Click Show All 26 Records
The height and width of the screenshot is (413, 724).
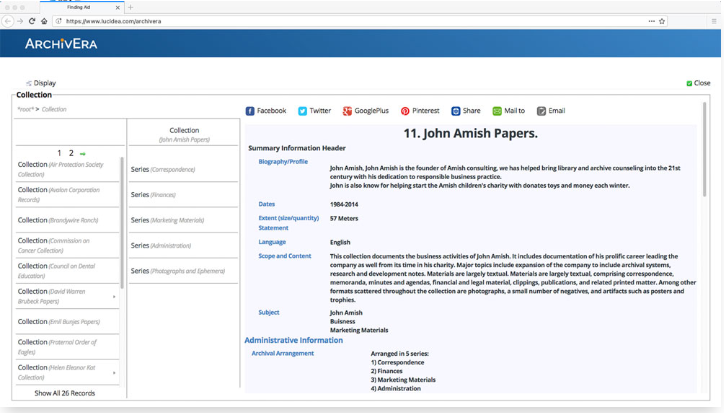click(x=65, y=393)
